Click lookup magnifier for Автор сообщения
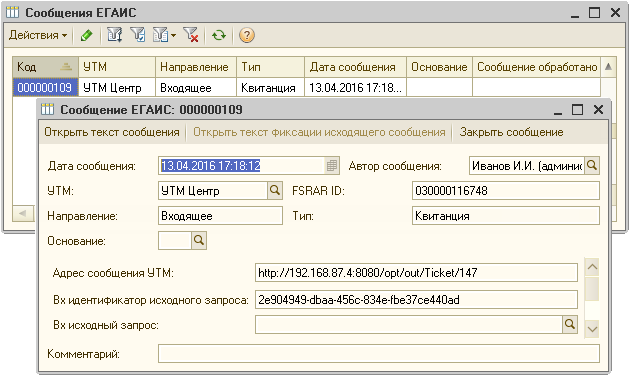 tap(592, 165)
